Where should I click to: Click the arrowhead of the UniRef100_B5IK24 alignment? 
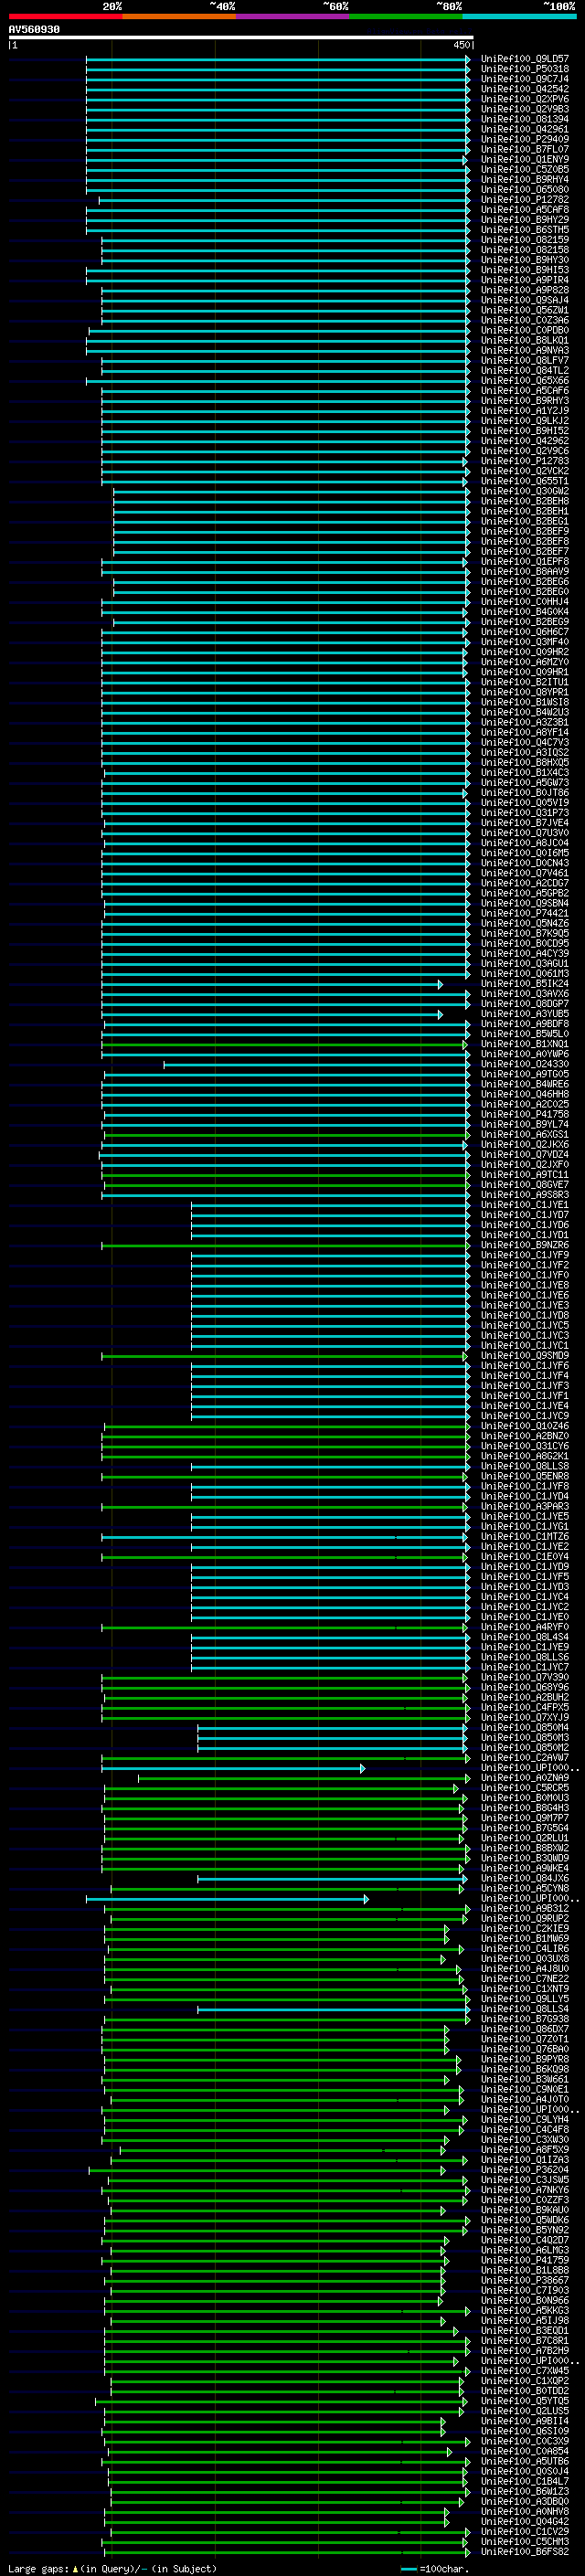[x=440, y=984]
